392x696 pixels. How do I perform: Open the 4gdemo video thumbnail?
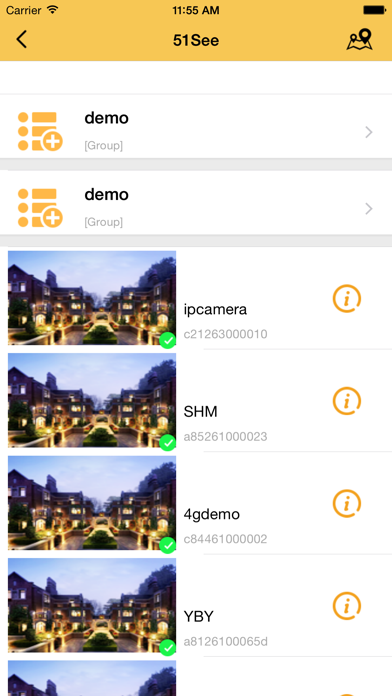(92, 503)
